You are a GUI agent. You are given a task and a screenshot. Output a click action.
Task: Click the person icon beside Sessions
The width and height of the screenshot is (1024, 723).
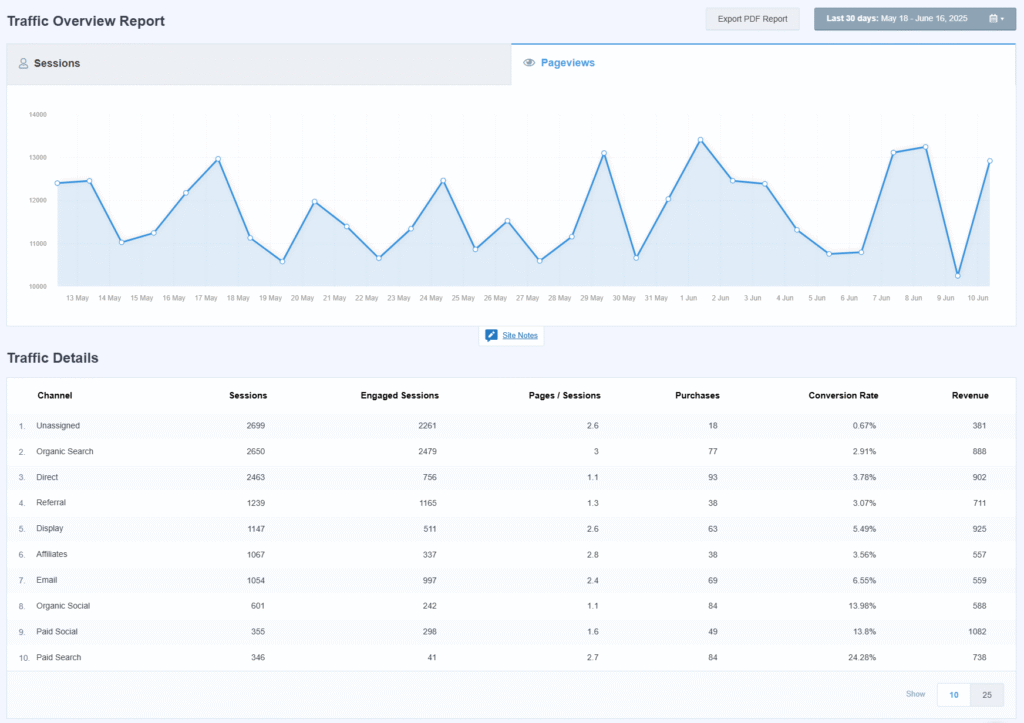[x=23, y=63]
